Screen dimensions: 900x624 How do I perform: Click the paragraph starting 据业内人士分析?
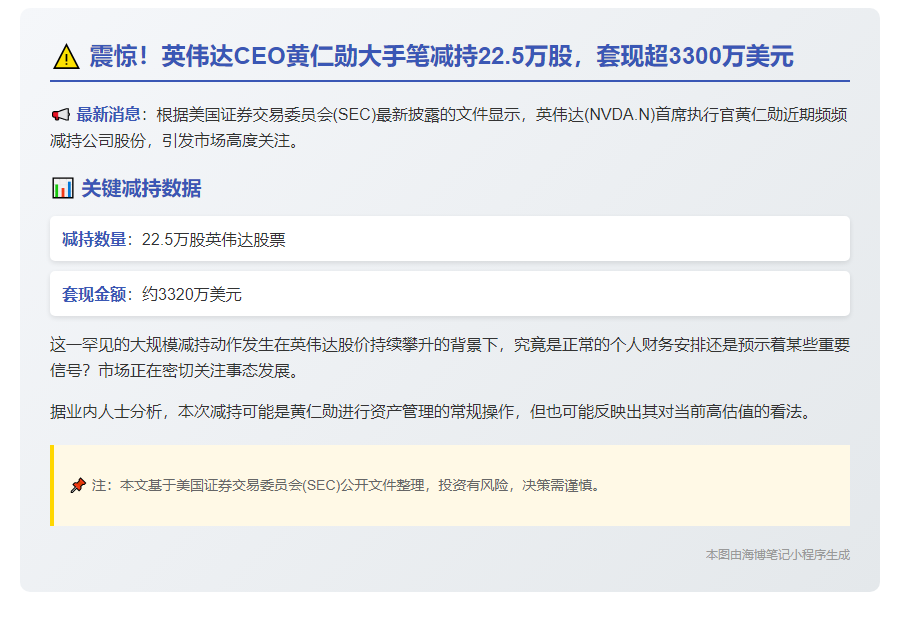[432, 412]
